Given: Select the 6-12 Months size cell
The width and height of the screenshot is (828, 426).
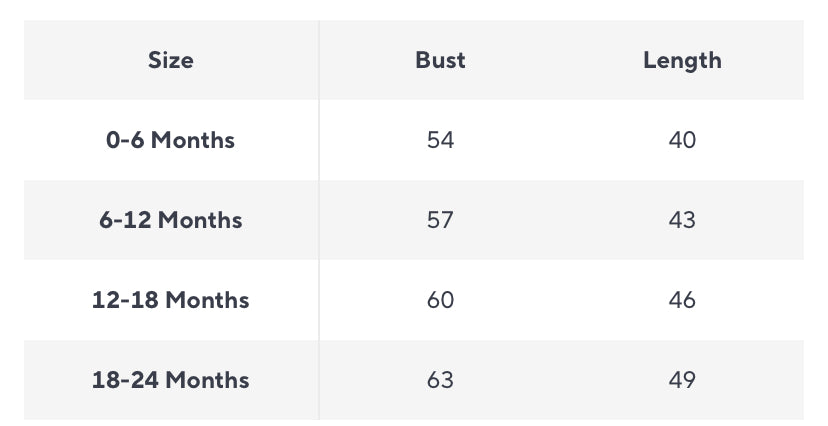Looking at the screenshot, I should point(171,220).
